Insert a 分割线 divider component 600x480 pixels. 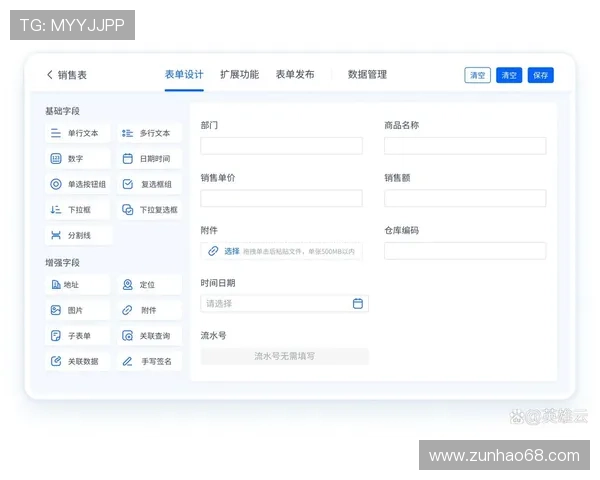pos(78,235)
